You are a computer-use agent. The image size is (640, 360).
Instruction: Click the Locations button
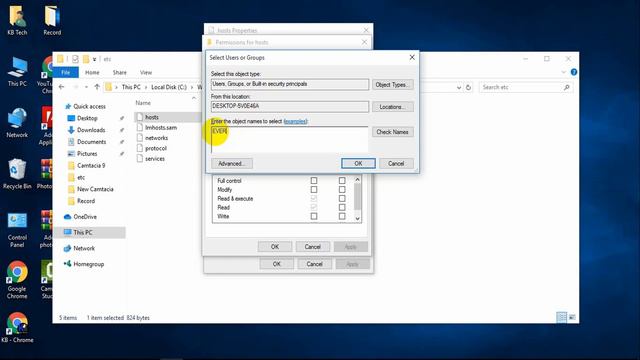[x=393, y=107]
